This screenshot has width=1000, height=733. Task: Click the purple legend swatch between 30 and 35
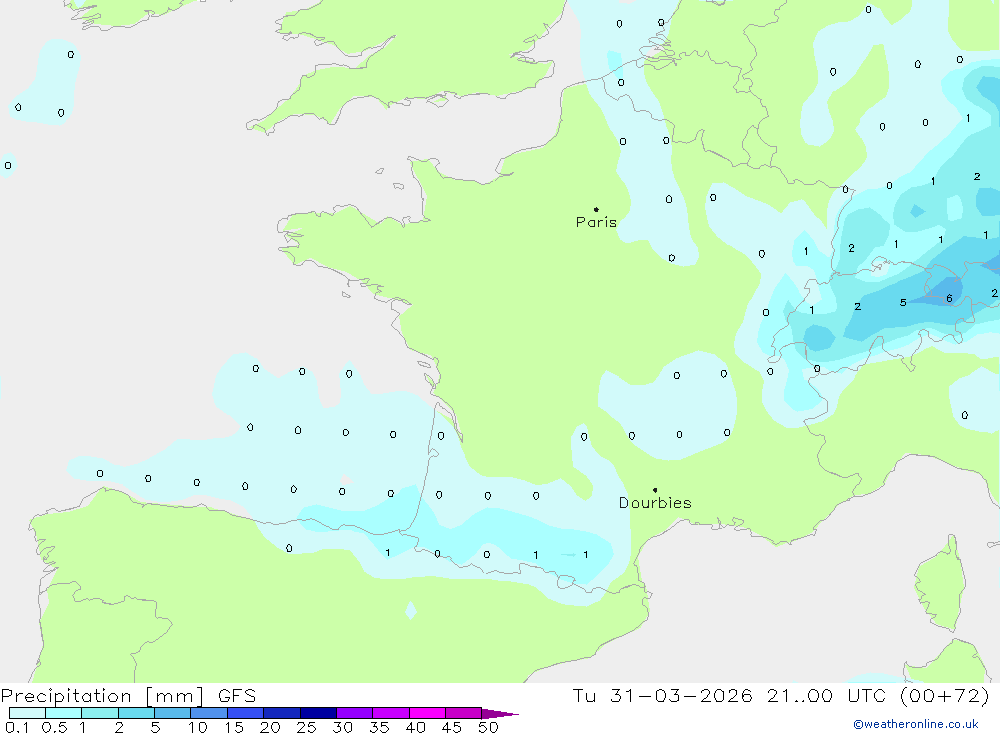click(354, 713)
